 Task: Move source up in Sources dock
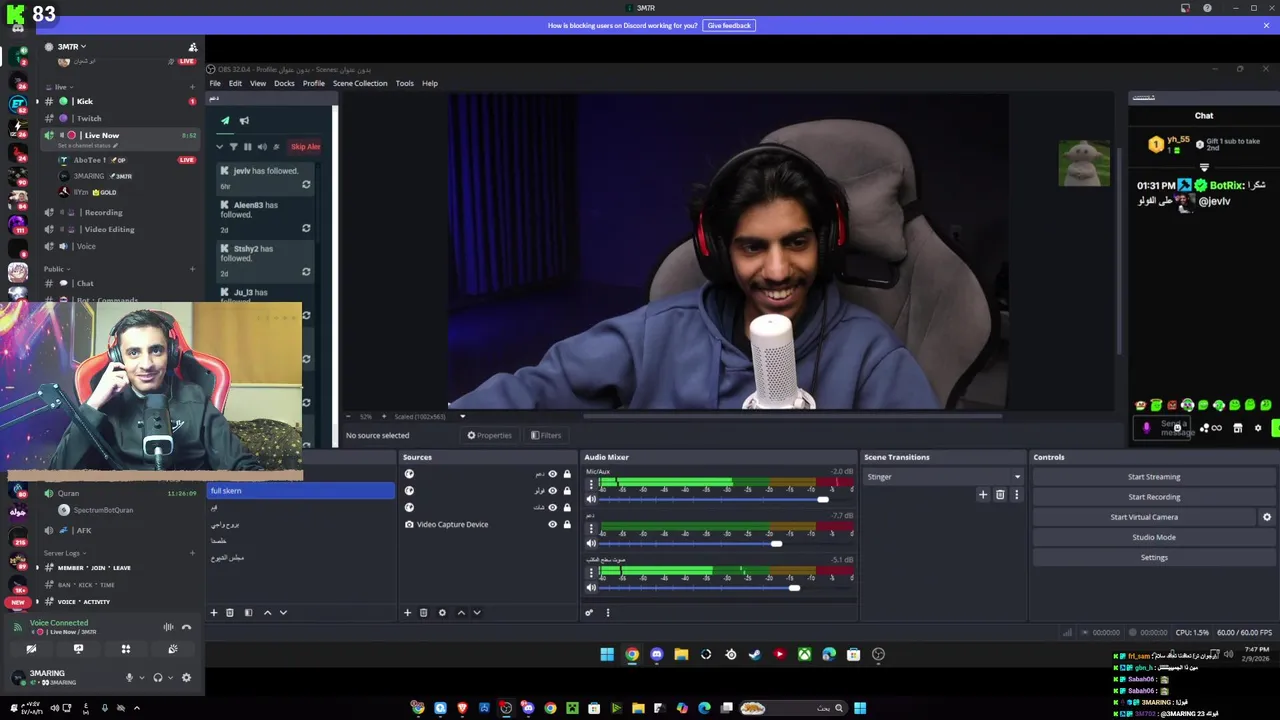(x=461, y=612)
